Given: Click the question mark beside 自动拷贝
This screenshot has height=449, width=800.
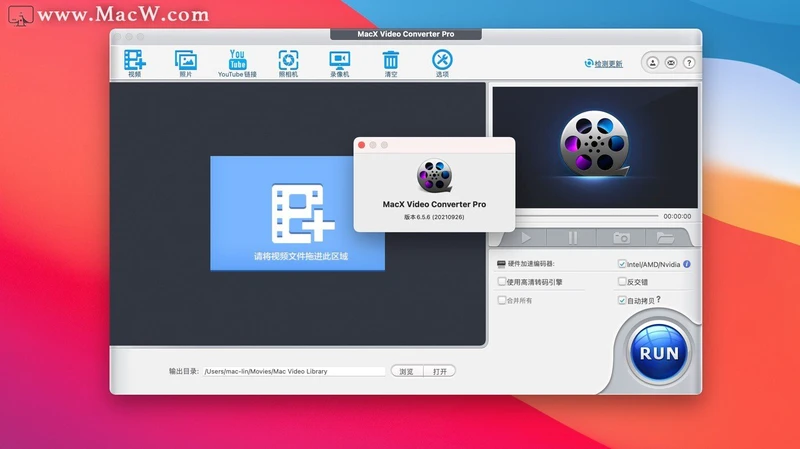Looking at the screenshot, I should tap(659, 300).
